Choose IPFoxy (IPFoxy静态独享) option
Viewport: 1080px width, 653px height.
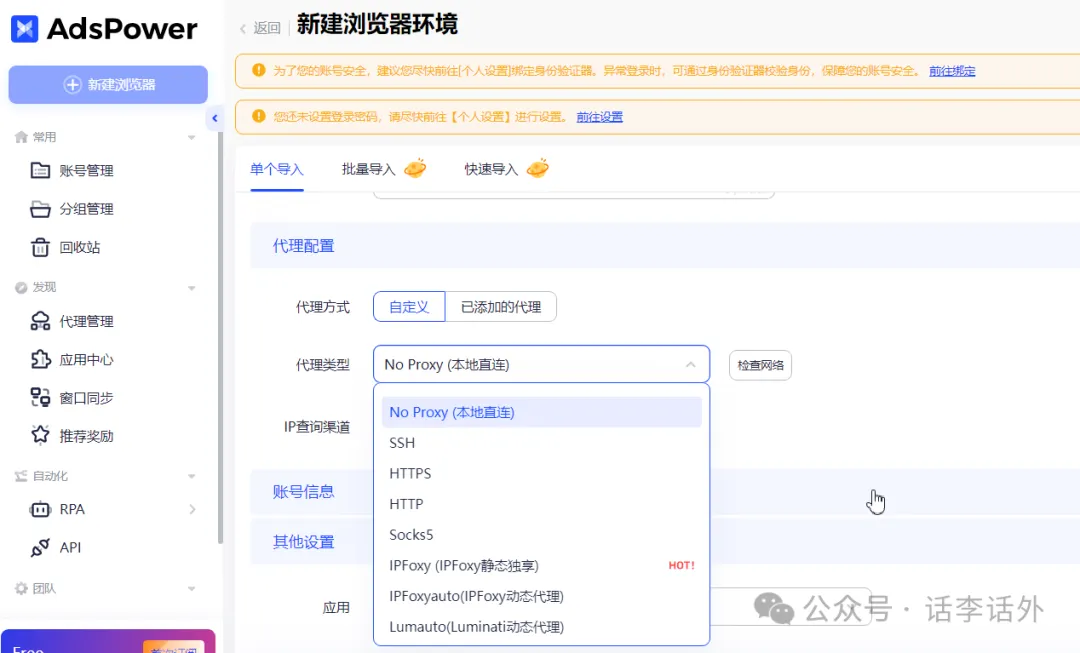(541, 566)
